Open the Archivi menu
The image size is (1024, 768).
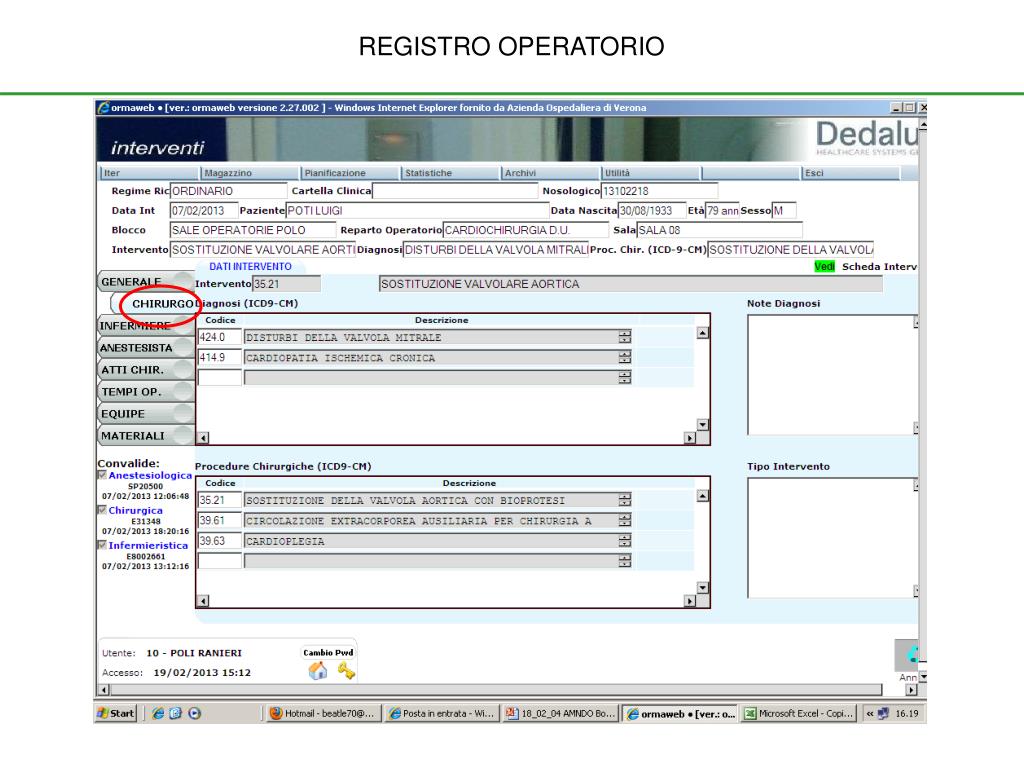click(551, 173)
